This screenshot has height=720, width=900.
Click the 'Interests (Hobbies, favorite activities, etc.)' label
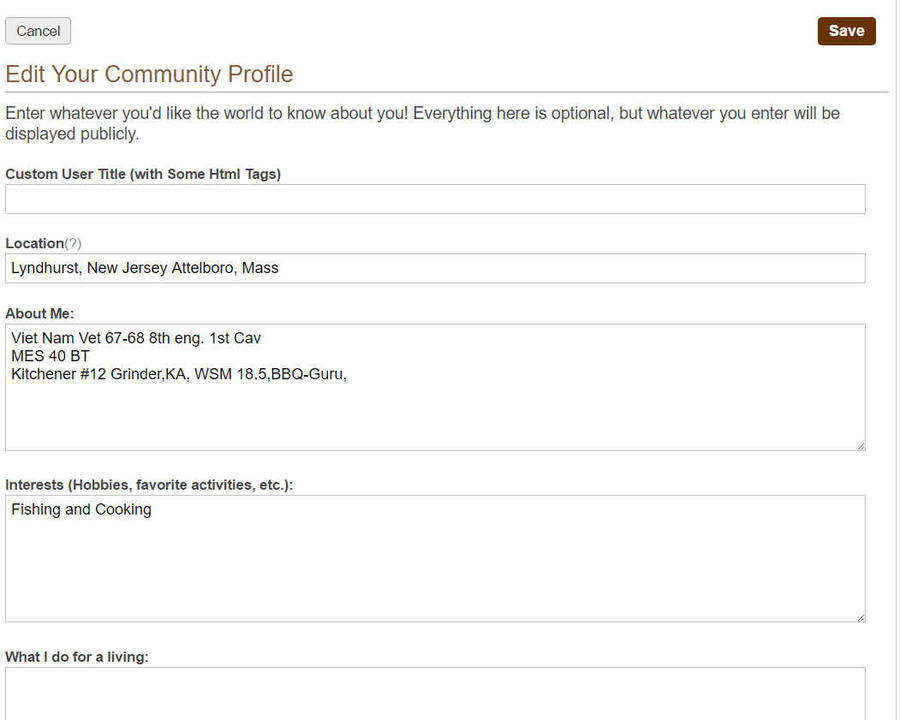(148, 485)
